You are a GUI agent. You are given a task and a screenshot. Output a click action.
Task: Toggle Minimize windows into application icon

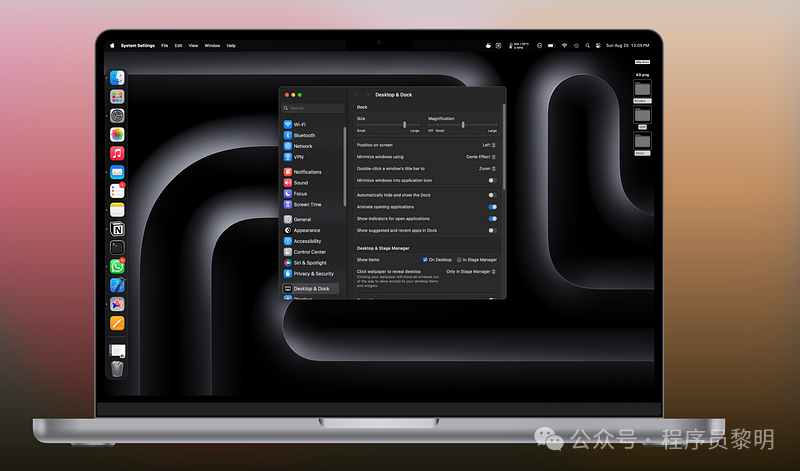pos(492,180)
